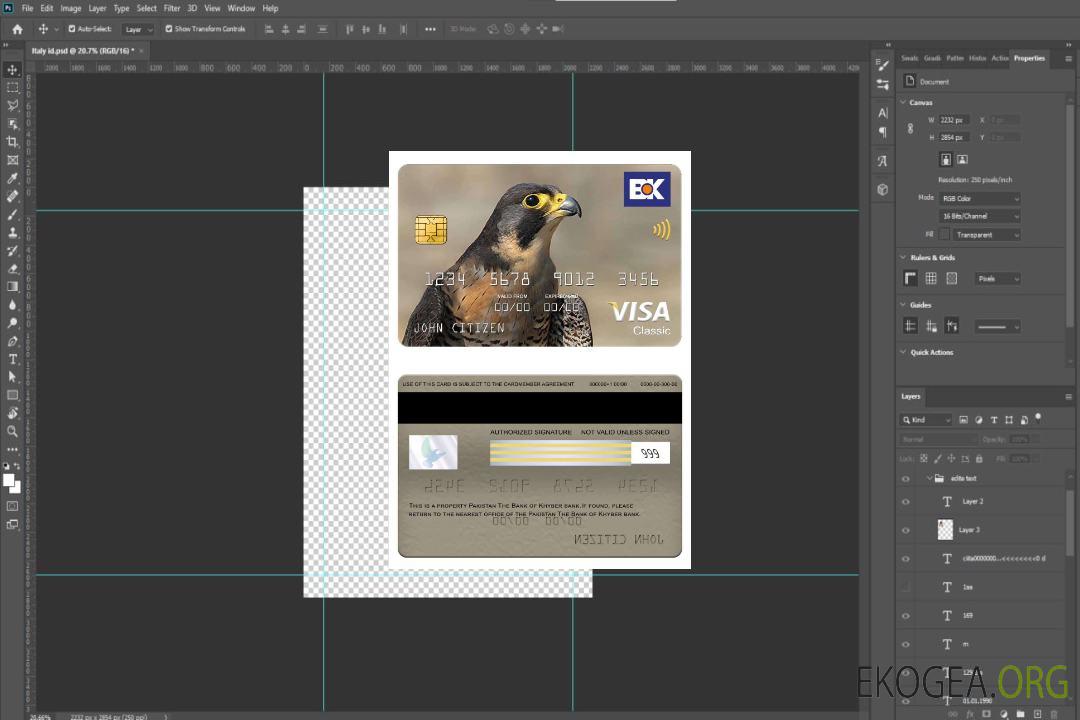Open the Paragraph panel icon

pos(883,132)
